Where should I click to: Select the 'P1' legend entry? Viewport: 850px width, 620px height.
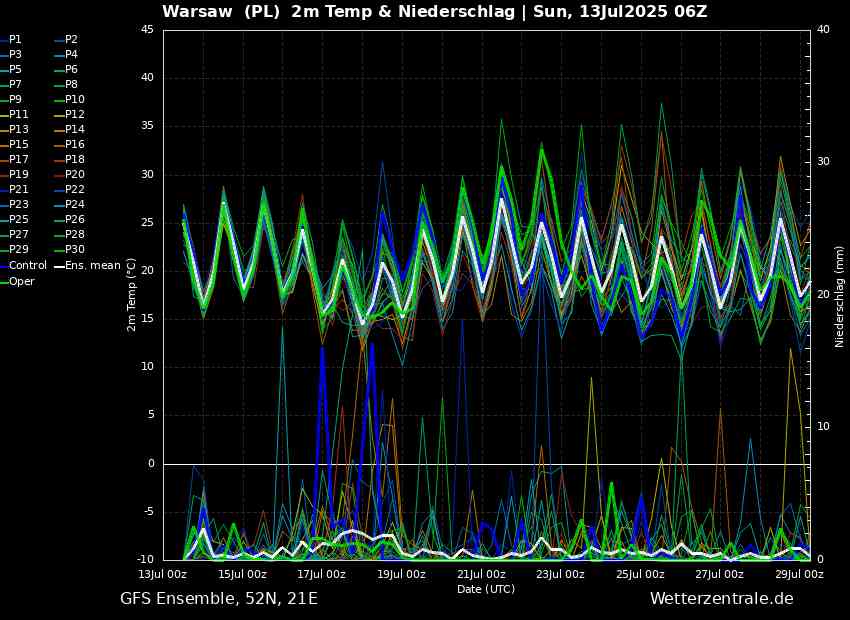point(15,40)
